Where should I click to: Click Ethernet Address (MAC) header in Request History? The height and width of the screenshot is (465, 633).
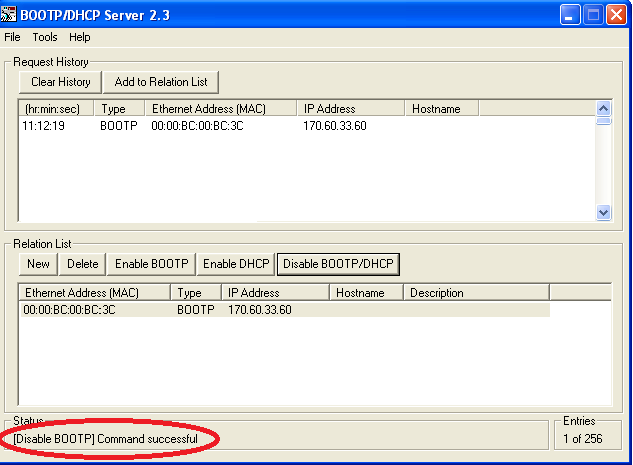tap(221, 109)
